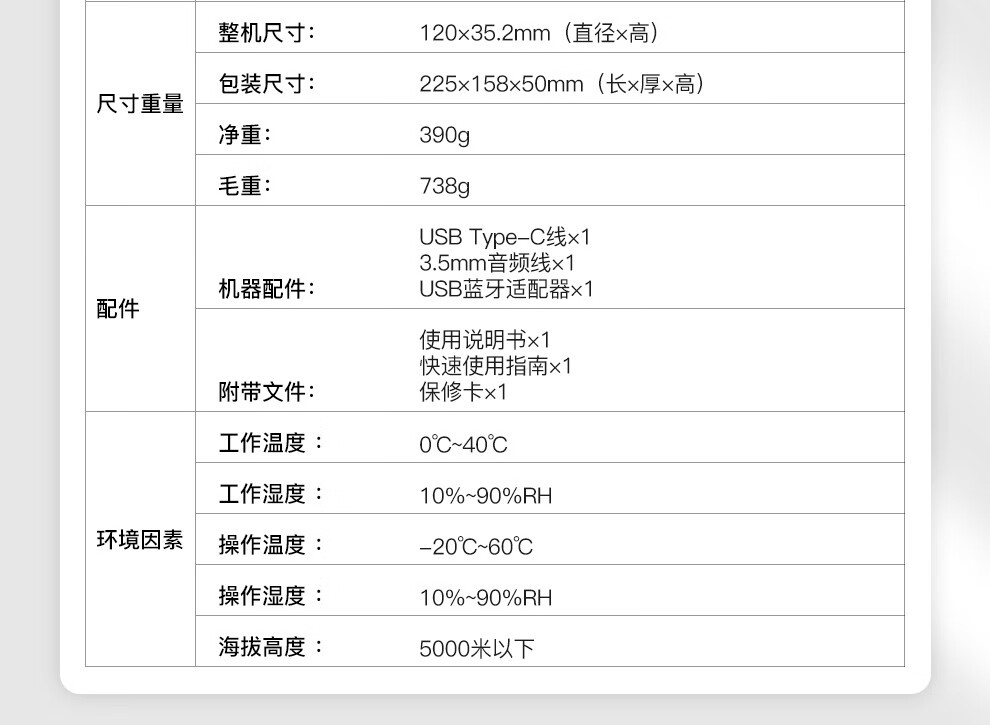Select the 包装尺寸 label
Image resolution: width=990 pixels, height=725 pixels.
tap(267, 84)
